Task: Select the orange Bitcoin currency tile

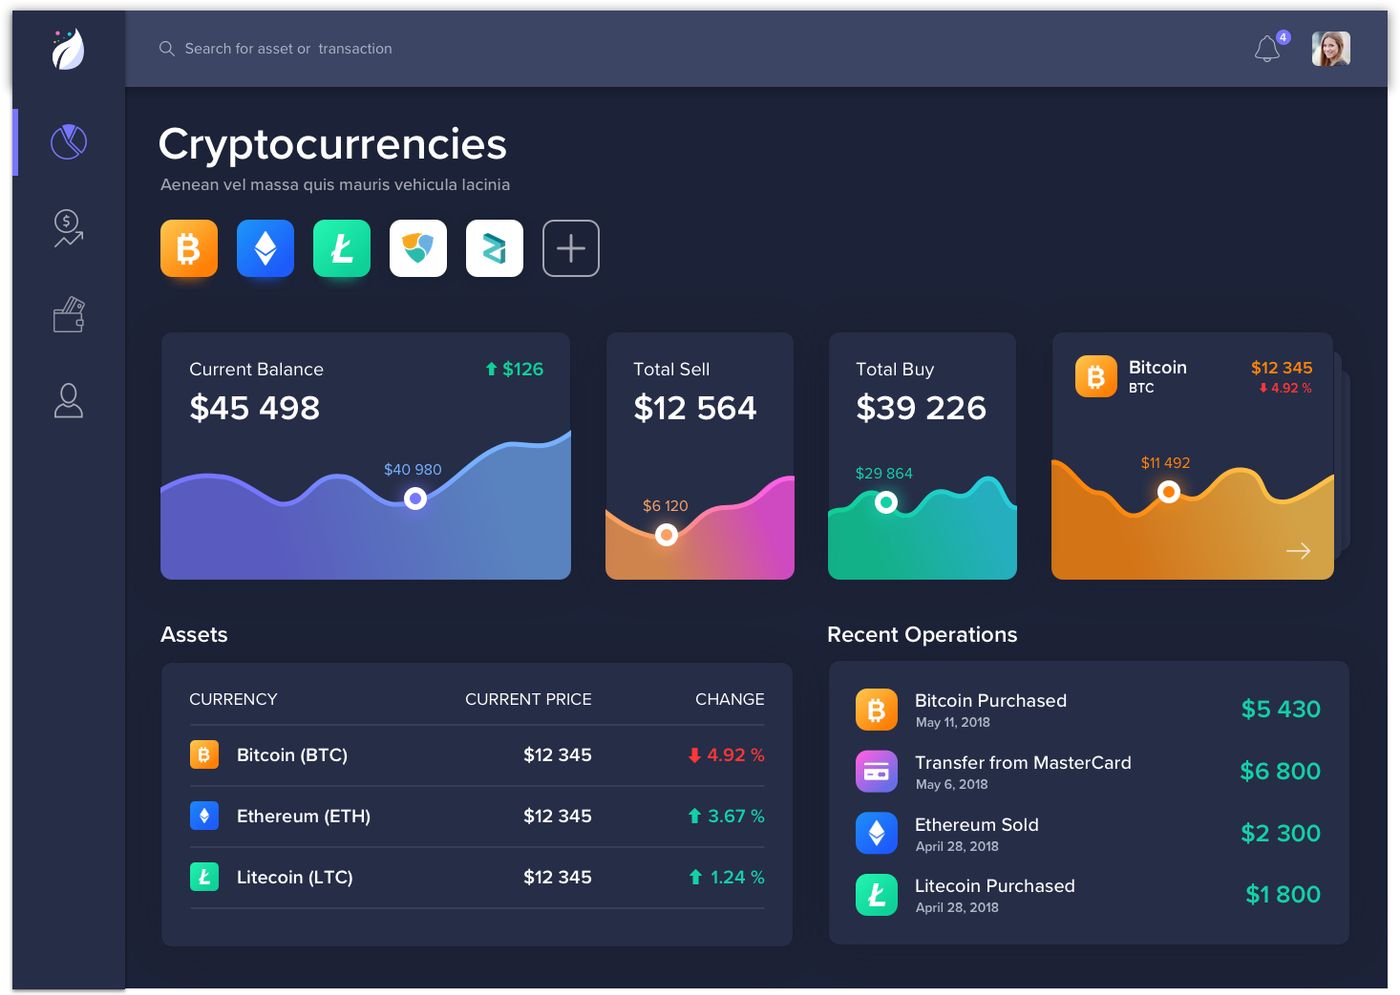Action: click(x=189, y=248)
